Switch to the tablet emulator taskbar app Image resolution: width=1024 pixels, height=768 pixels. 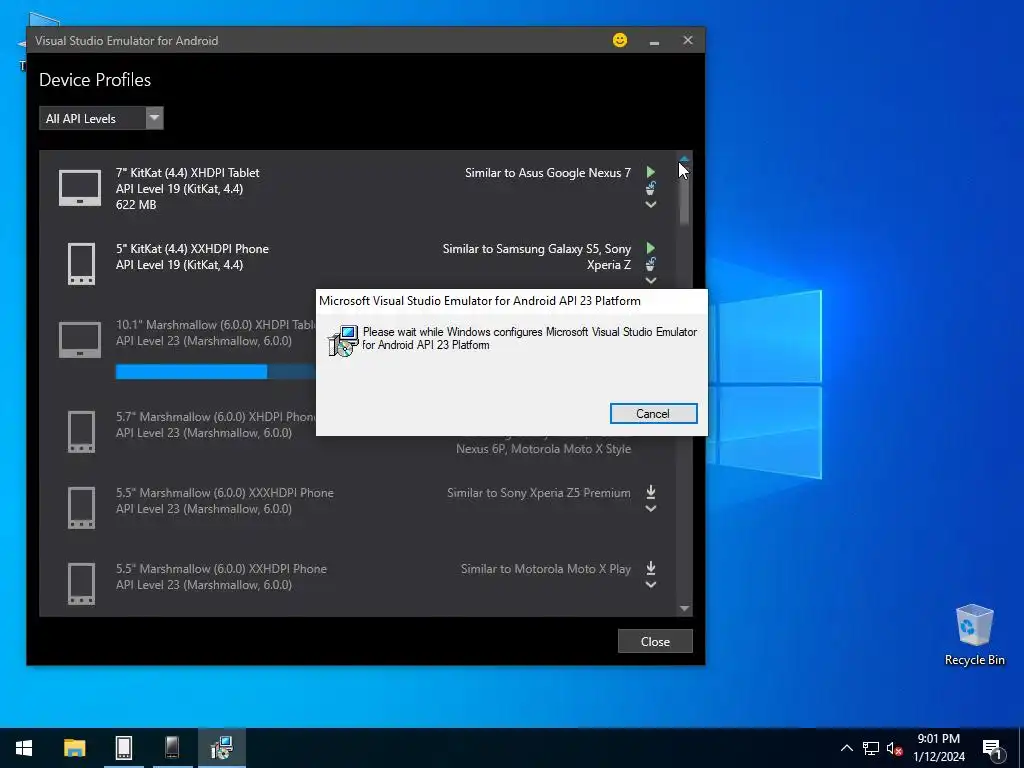click(123, 748)
